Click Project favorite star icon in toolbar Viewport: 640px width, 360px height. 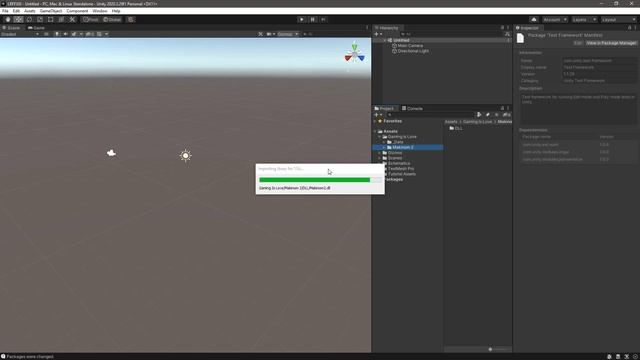coord(496,115)
